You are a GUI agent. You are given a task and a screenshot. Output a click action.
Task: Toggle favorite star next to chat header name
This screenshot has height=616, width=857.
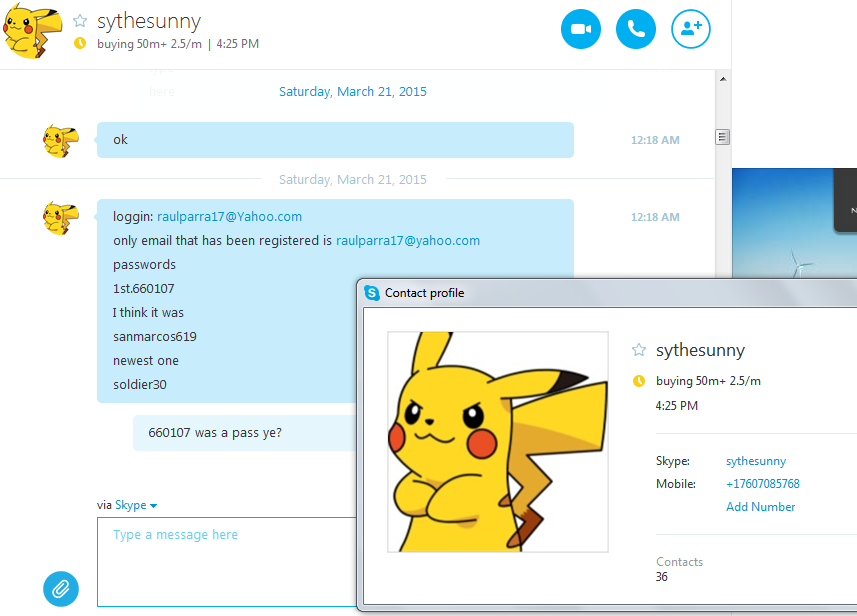coord(80,21)
